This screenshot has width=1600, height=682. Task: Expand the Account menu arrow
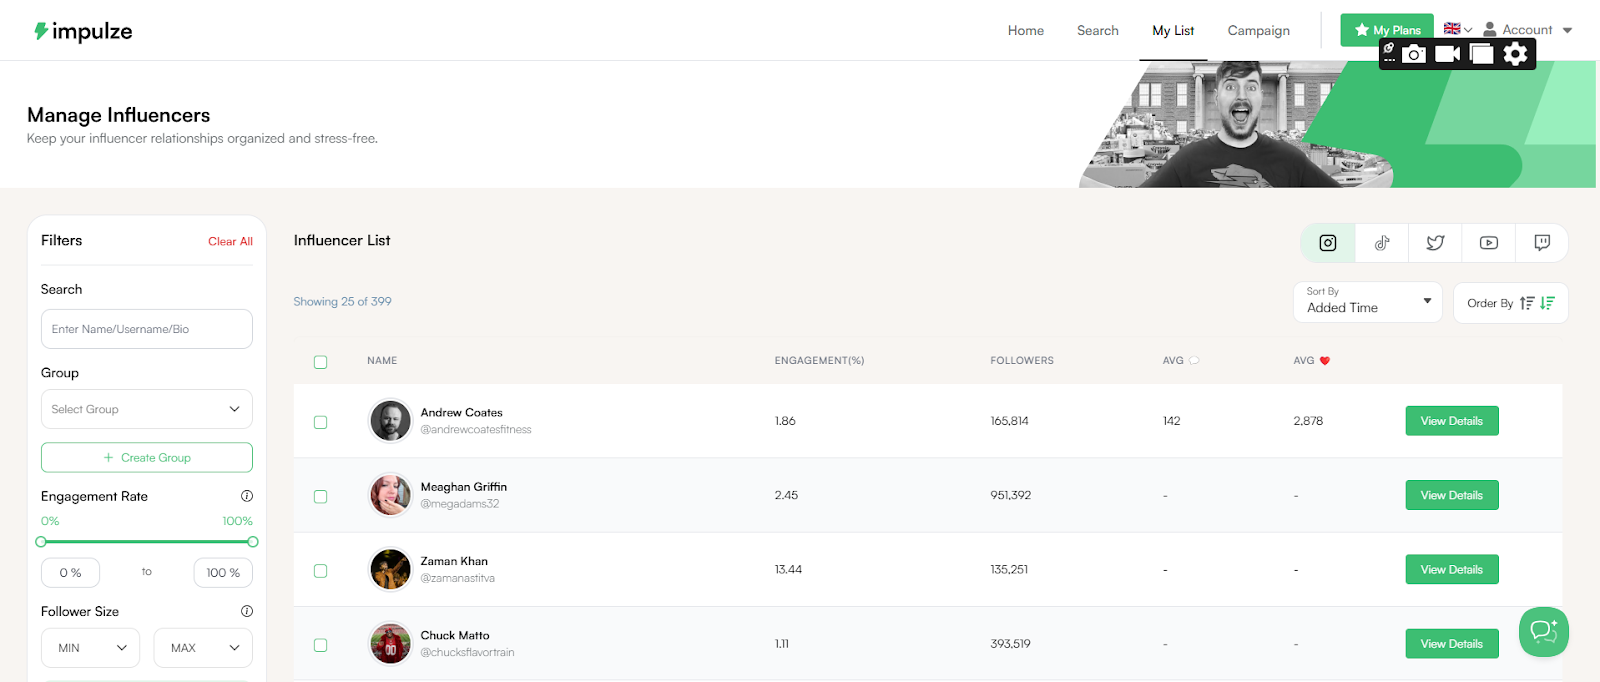click(1567, 30)
